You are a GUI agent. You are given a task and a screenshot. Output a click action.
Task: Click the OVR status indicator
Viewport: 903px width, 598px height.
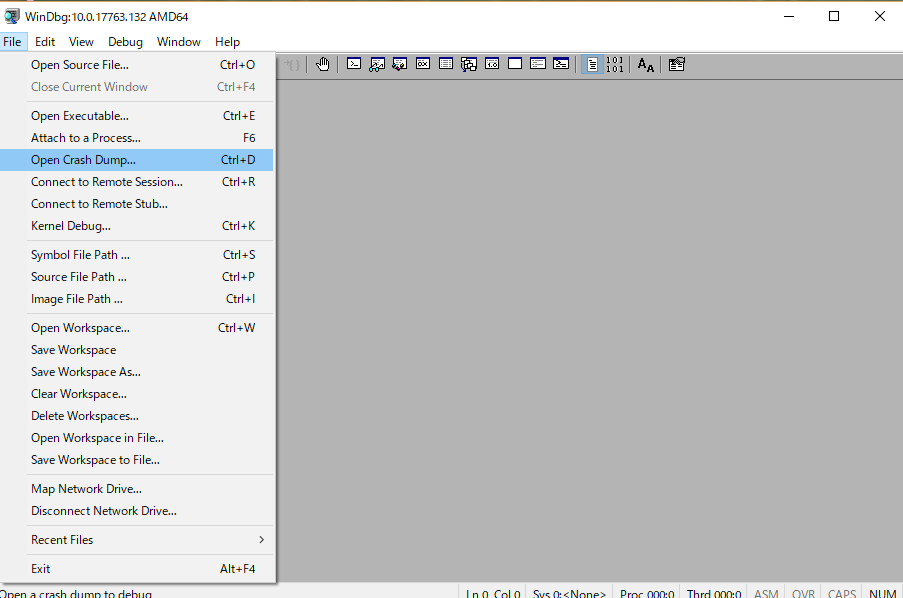click(x=803, y=593)
